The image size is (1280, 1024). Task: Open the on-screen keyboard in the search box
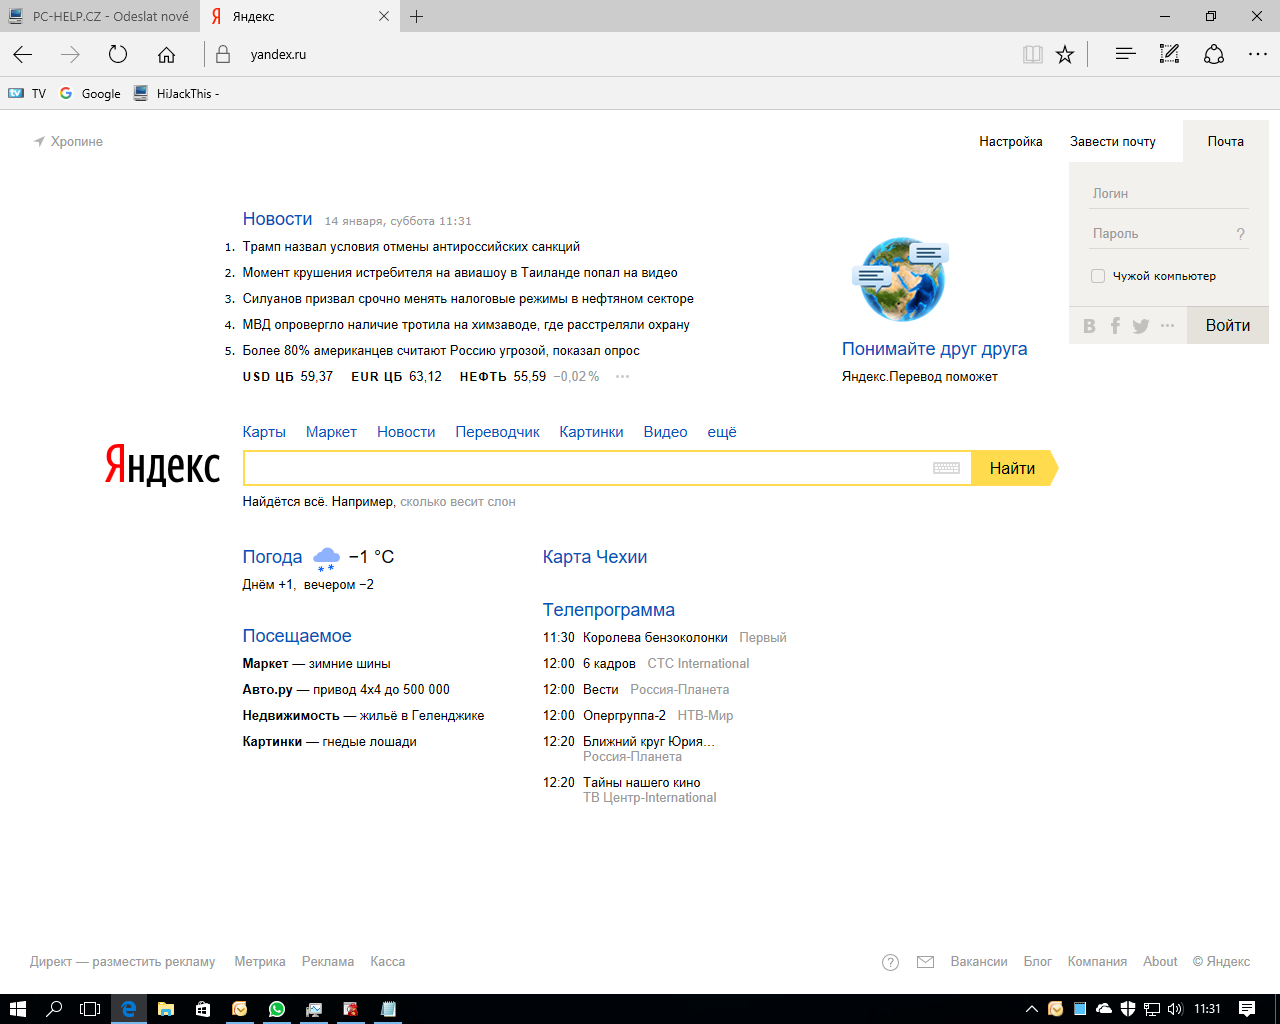(946, 468)
